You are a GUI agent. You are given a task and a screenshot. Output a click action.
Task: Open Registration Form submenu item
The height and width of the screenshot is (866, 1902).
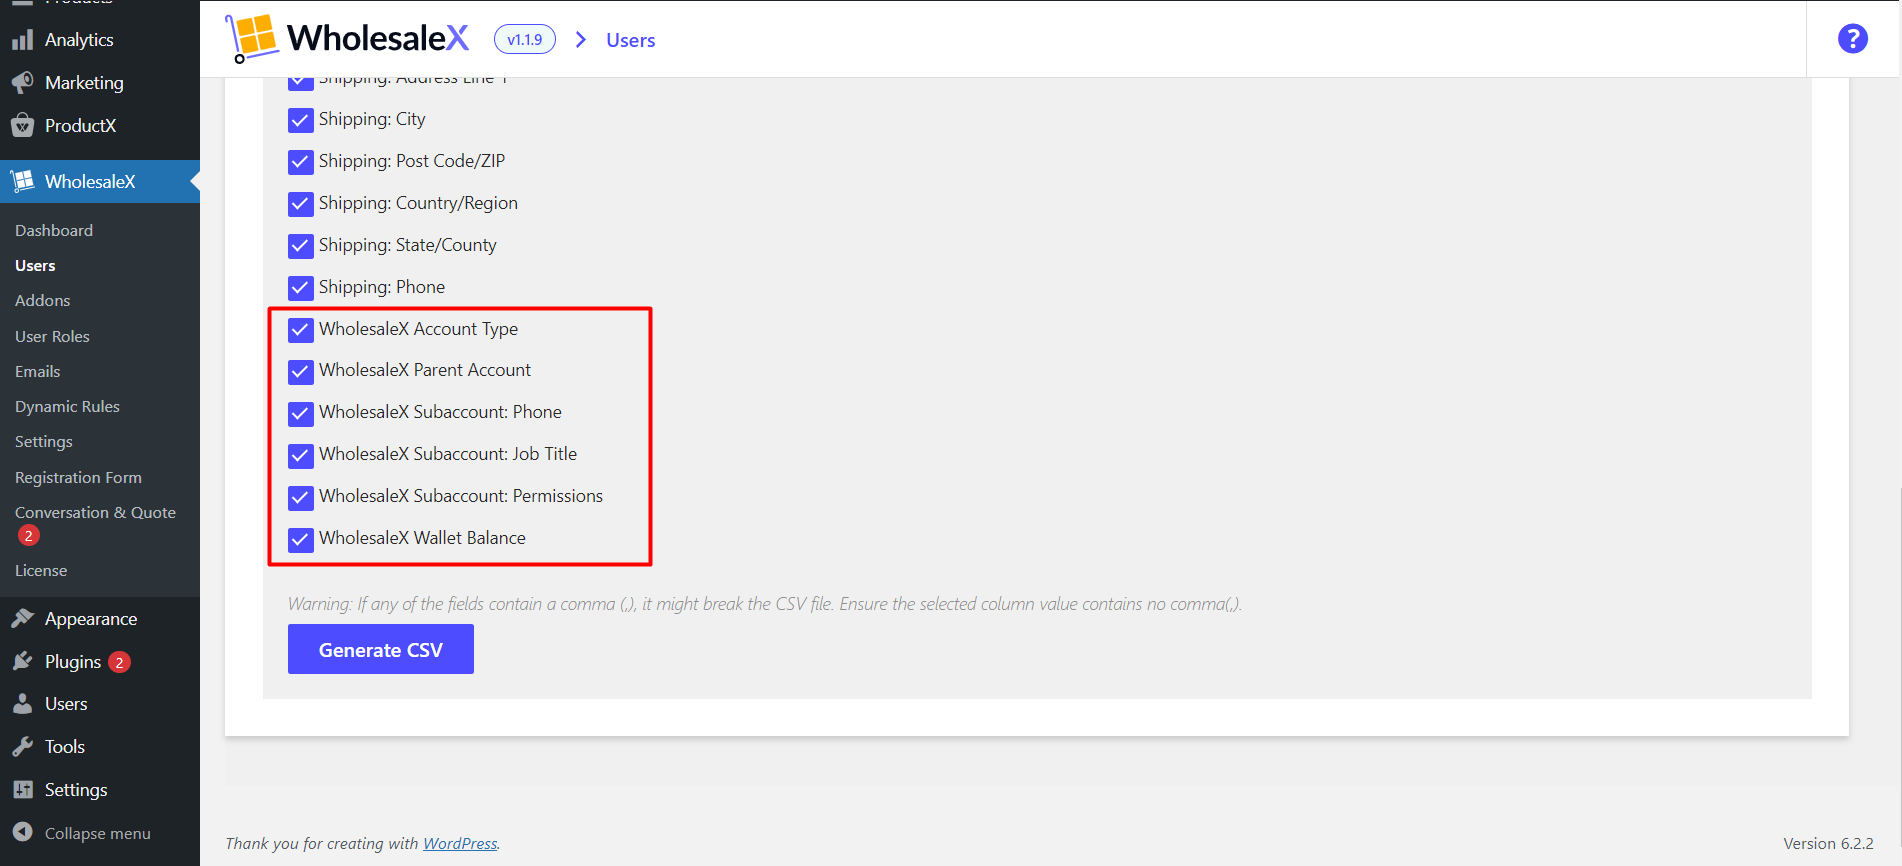click(x=78, y=477)
